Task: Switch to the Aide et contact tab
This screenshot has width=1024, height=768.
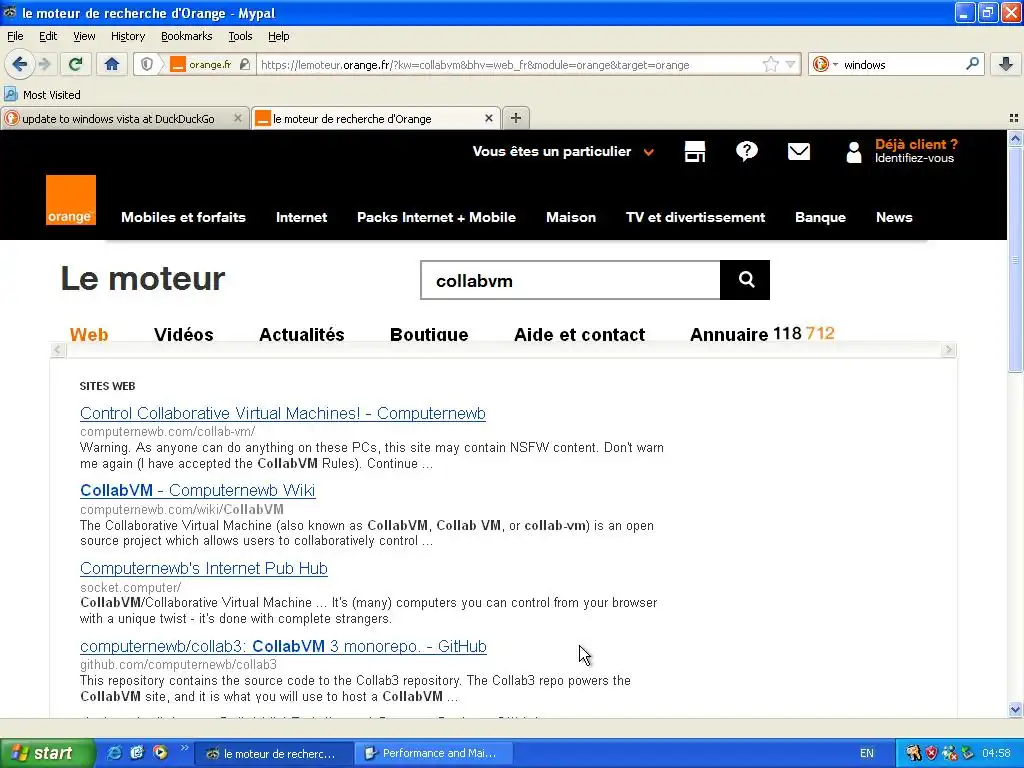Action: 579,334
